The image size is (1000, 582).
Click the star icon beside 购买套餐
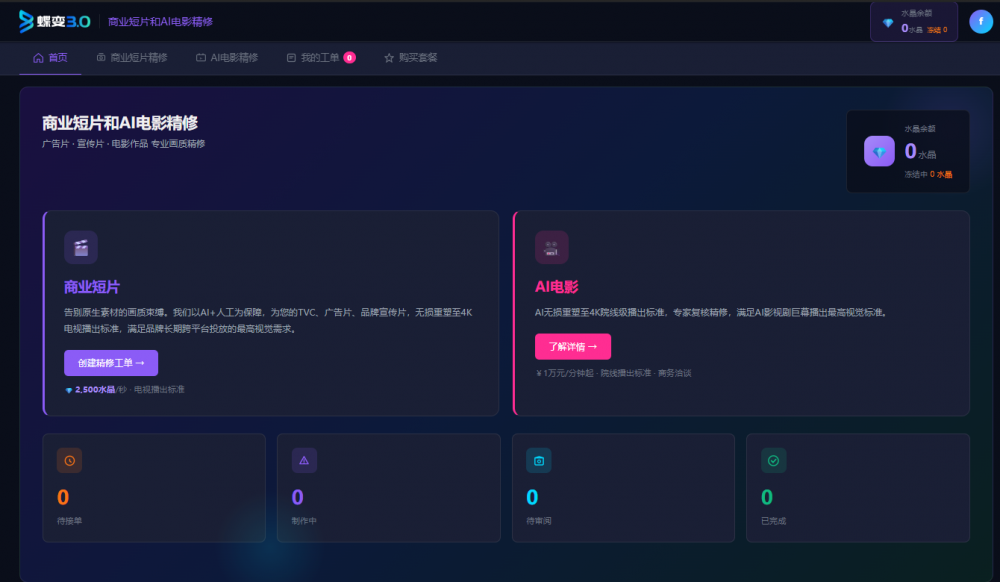[389, 58]
